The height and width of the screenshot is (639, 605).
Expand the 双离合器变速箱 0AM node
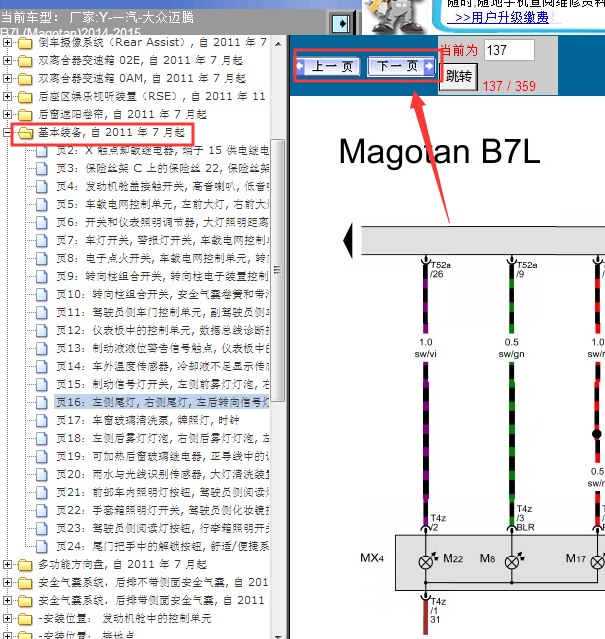(7, 78)
